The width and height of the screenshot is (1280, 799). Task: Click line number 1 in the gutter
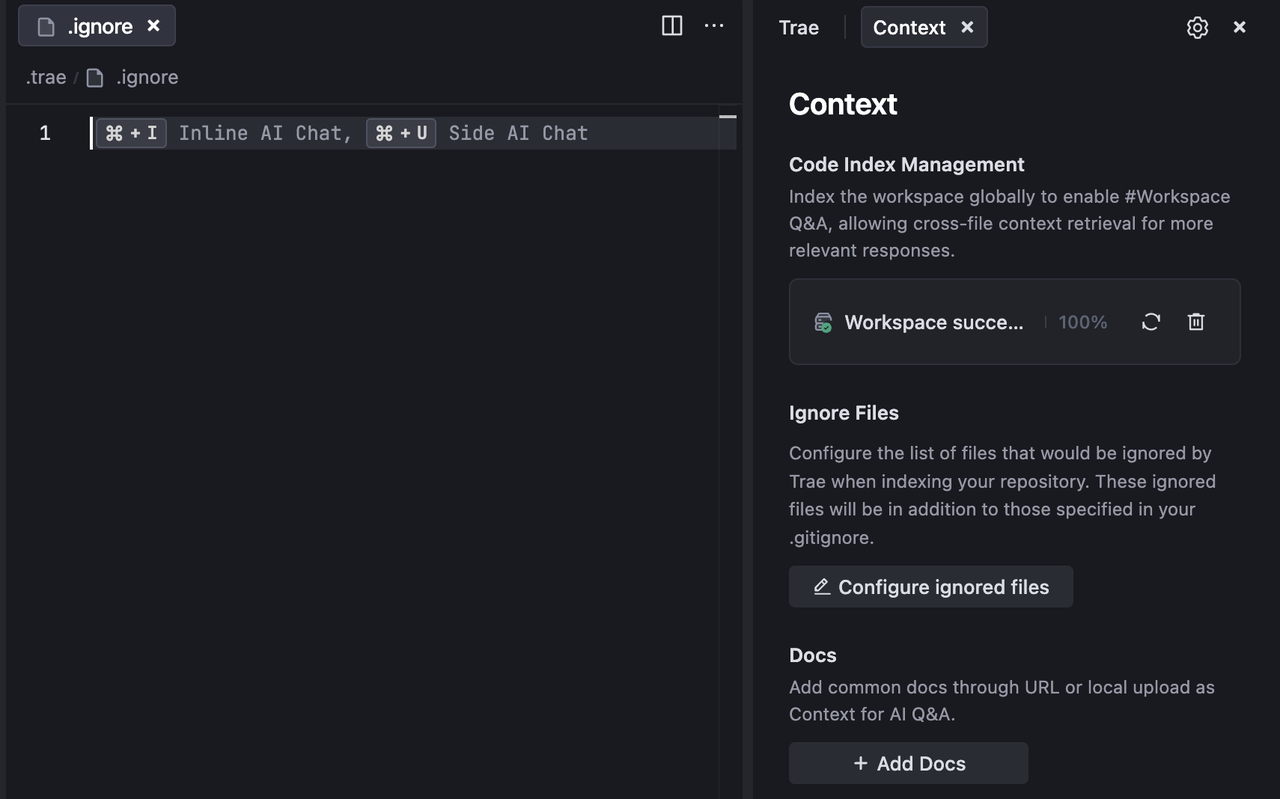[45, 133]
